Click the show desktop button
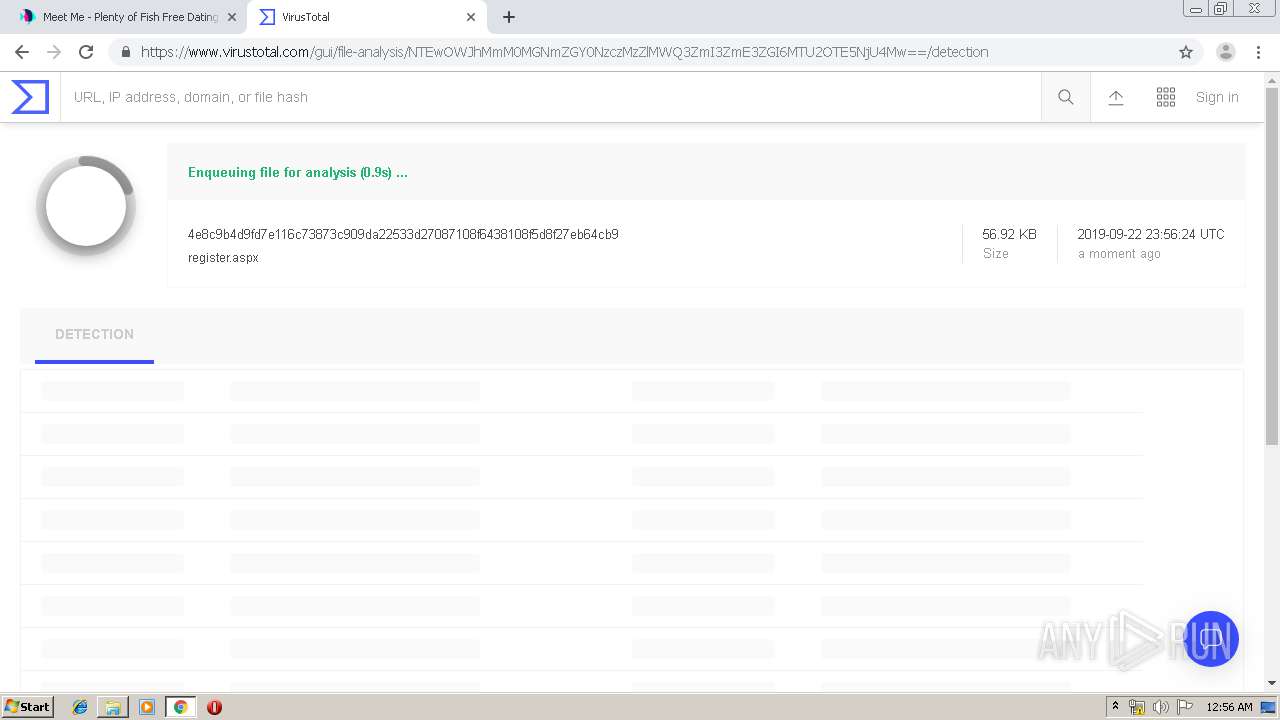This screenshot has width=1280, height=720. pyautogui.click(x=1269, y=707)
